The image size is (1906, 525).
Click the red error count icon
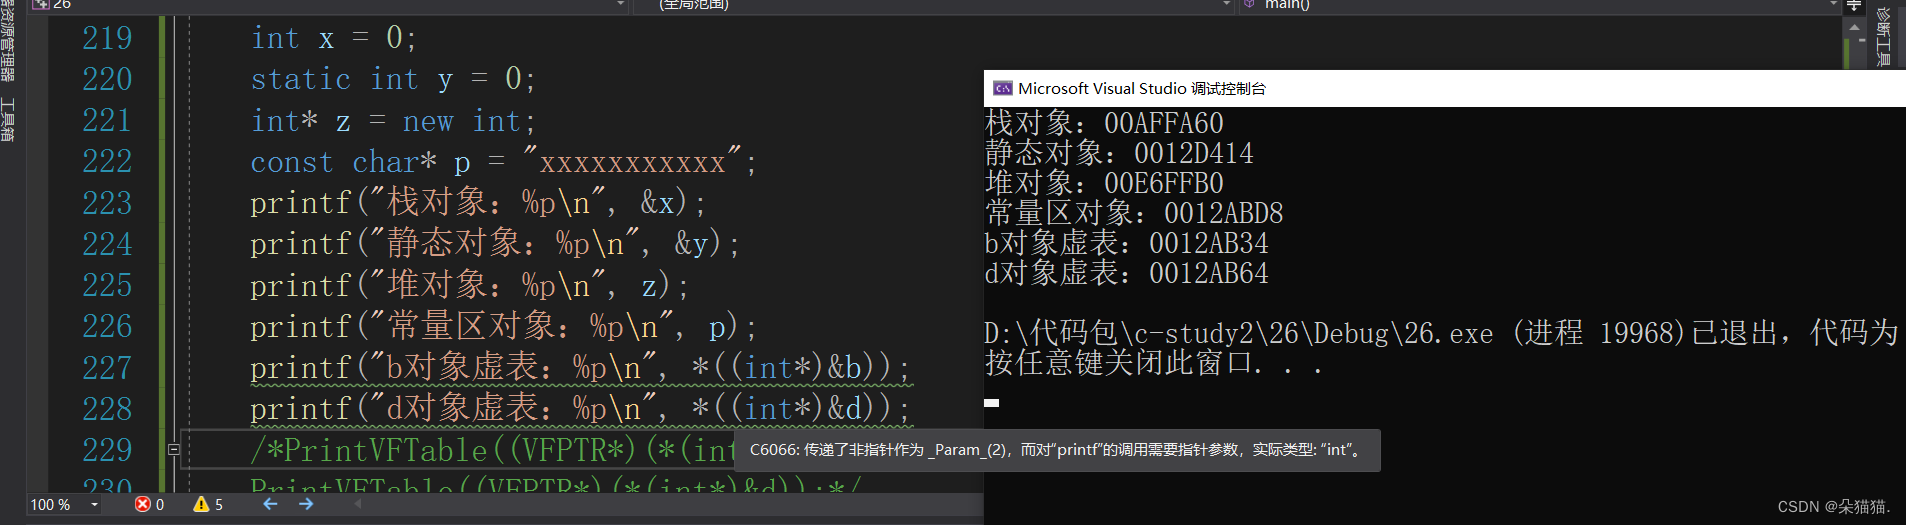pyautogui.click(x=142, y=504)
